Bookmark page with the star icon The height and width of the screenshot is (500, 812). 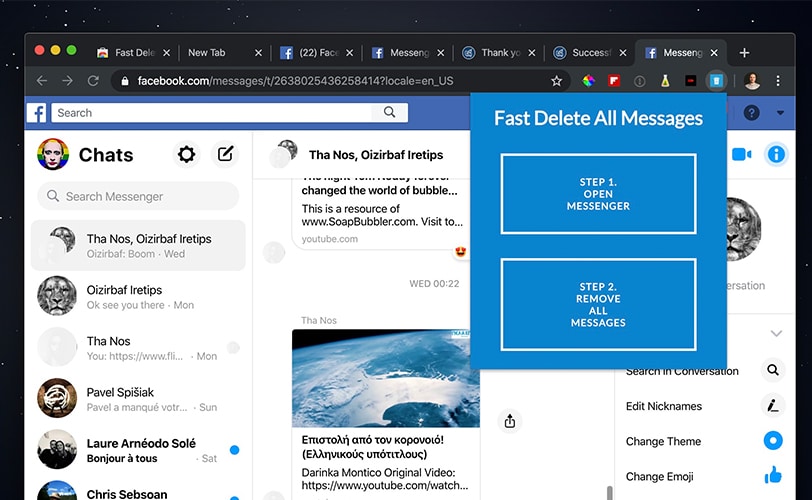(x=556, y=81)
